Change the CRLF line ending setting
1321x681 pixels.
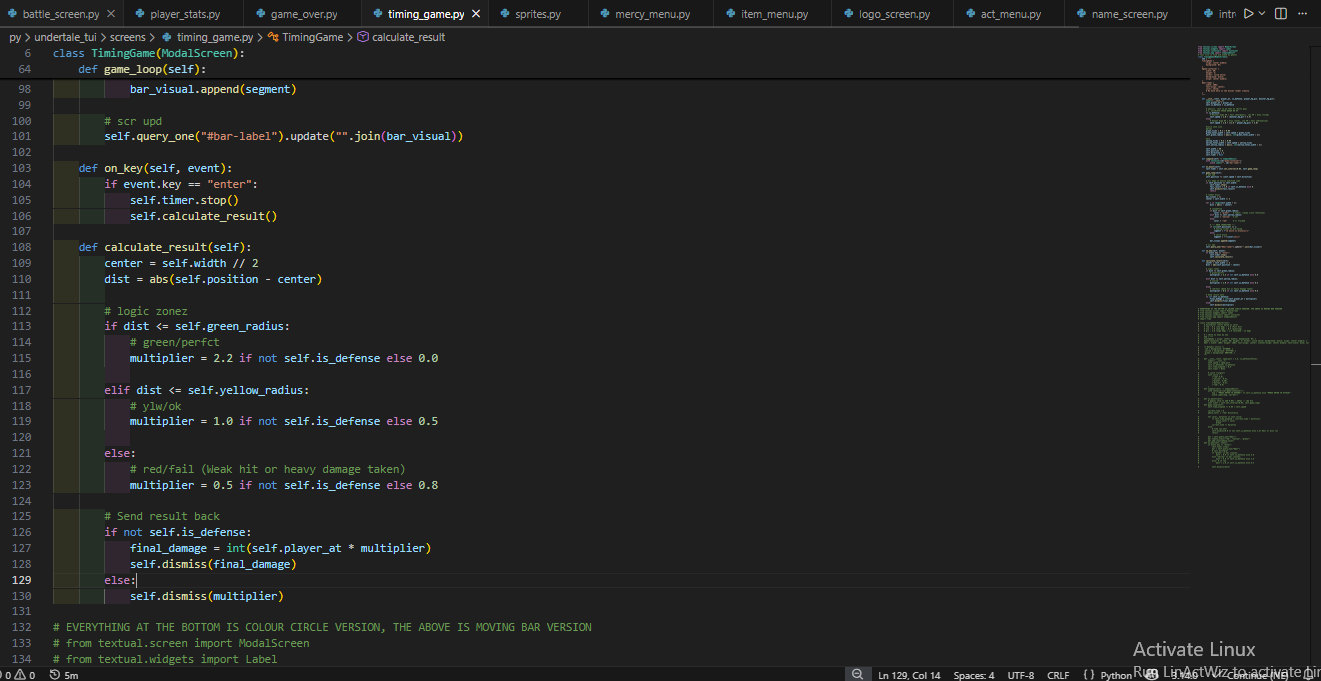click(1058, 675)
